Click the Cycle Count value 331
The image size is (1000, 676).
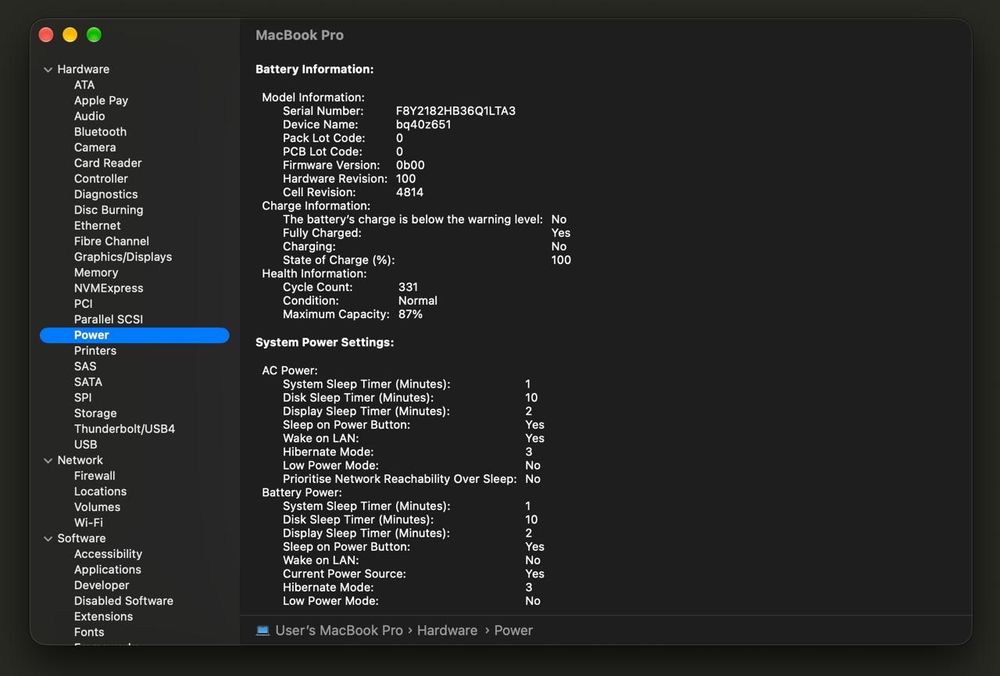click(408, 287)
